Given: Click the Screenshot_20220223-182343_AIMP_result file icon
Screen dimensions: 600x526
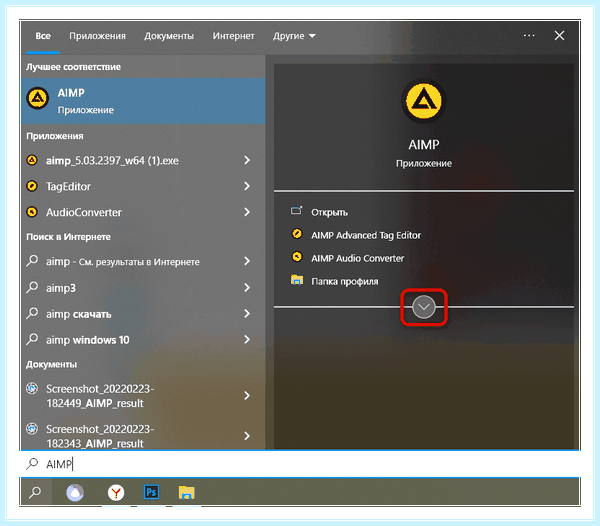Looking at the screenshot, I should click(x=32, y=429).
